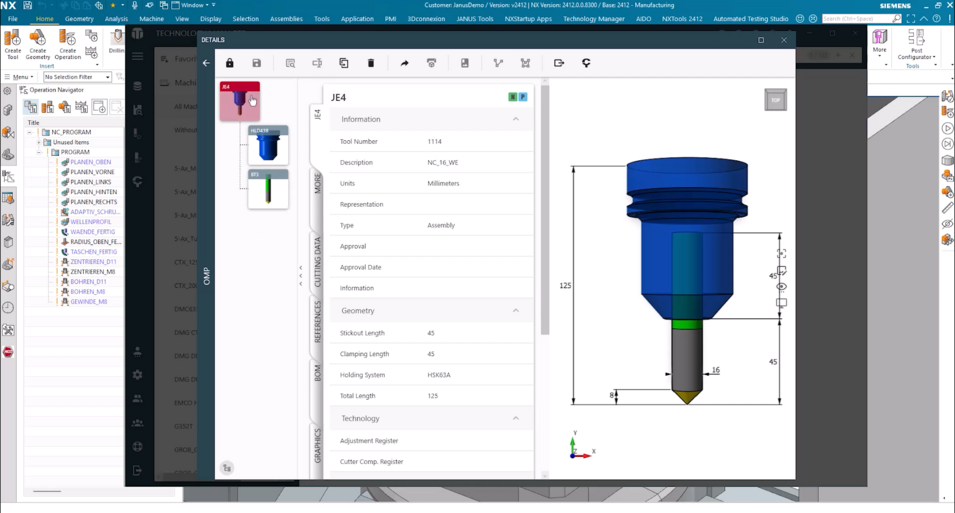Viewport: 955px width, 513px height.
Task: Collapse the PROGRAM tree node
Action: point(38,152)
